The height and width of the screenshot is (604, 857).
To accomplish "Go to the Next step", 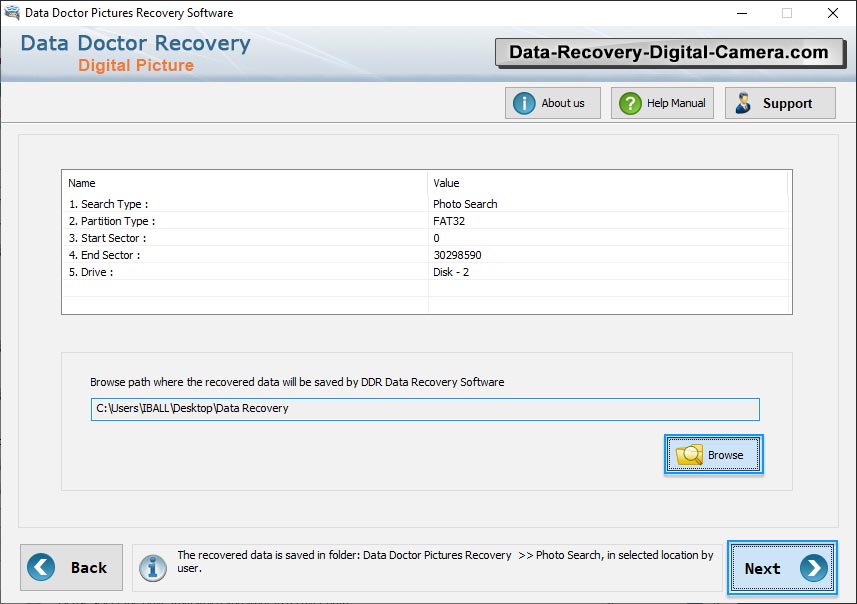I will pyautogui.click(x=782, y=568).
